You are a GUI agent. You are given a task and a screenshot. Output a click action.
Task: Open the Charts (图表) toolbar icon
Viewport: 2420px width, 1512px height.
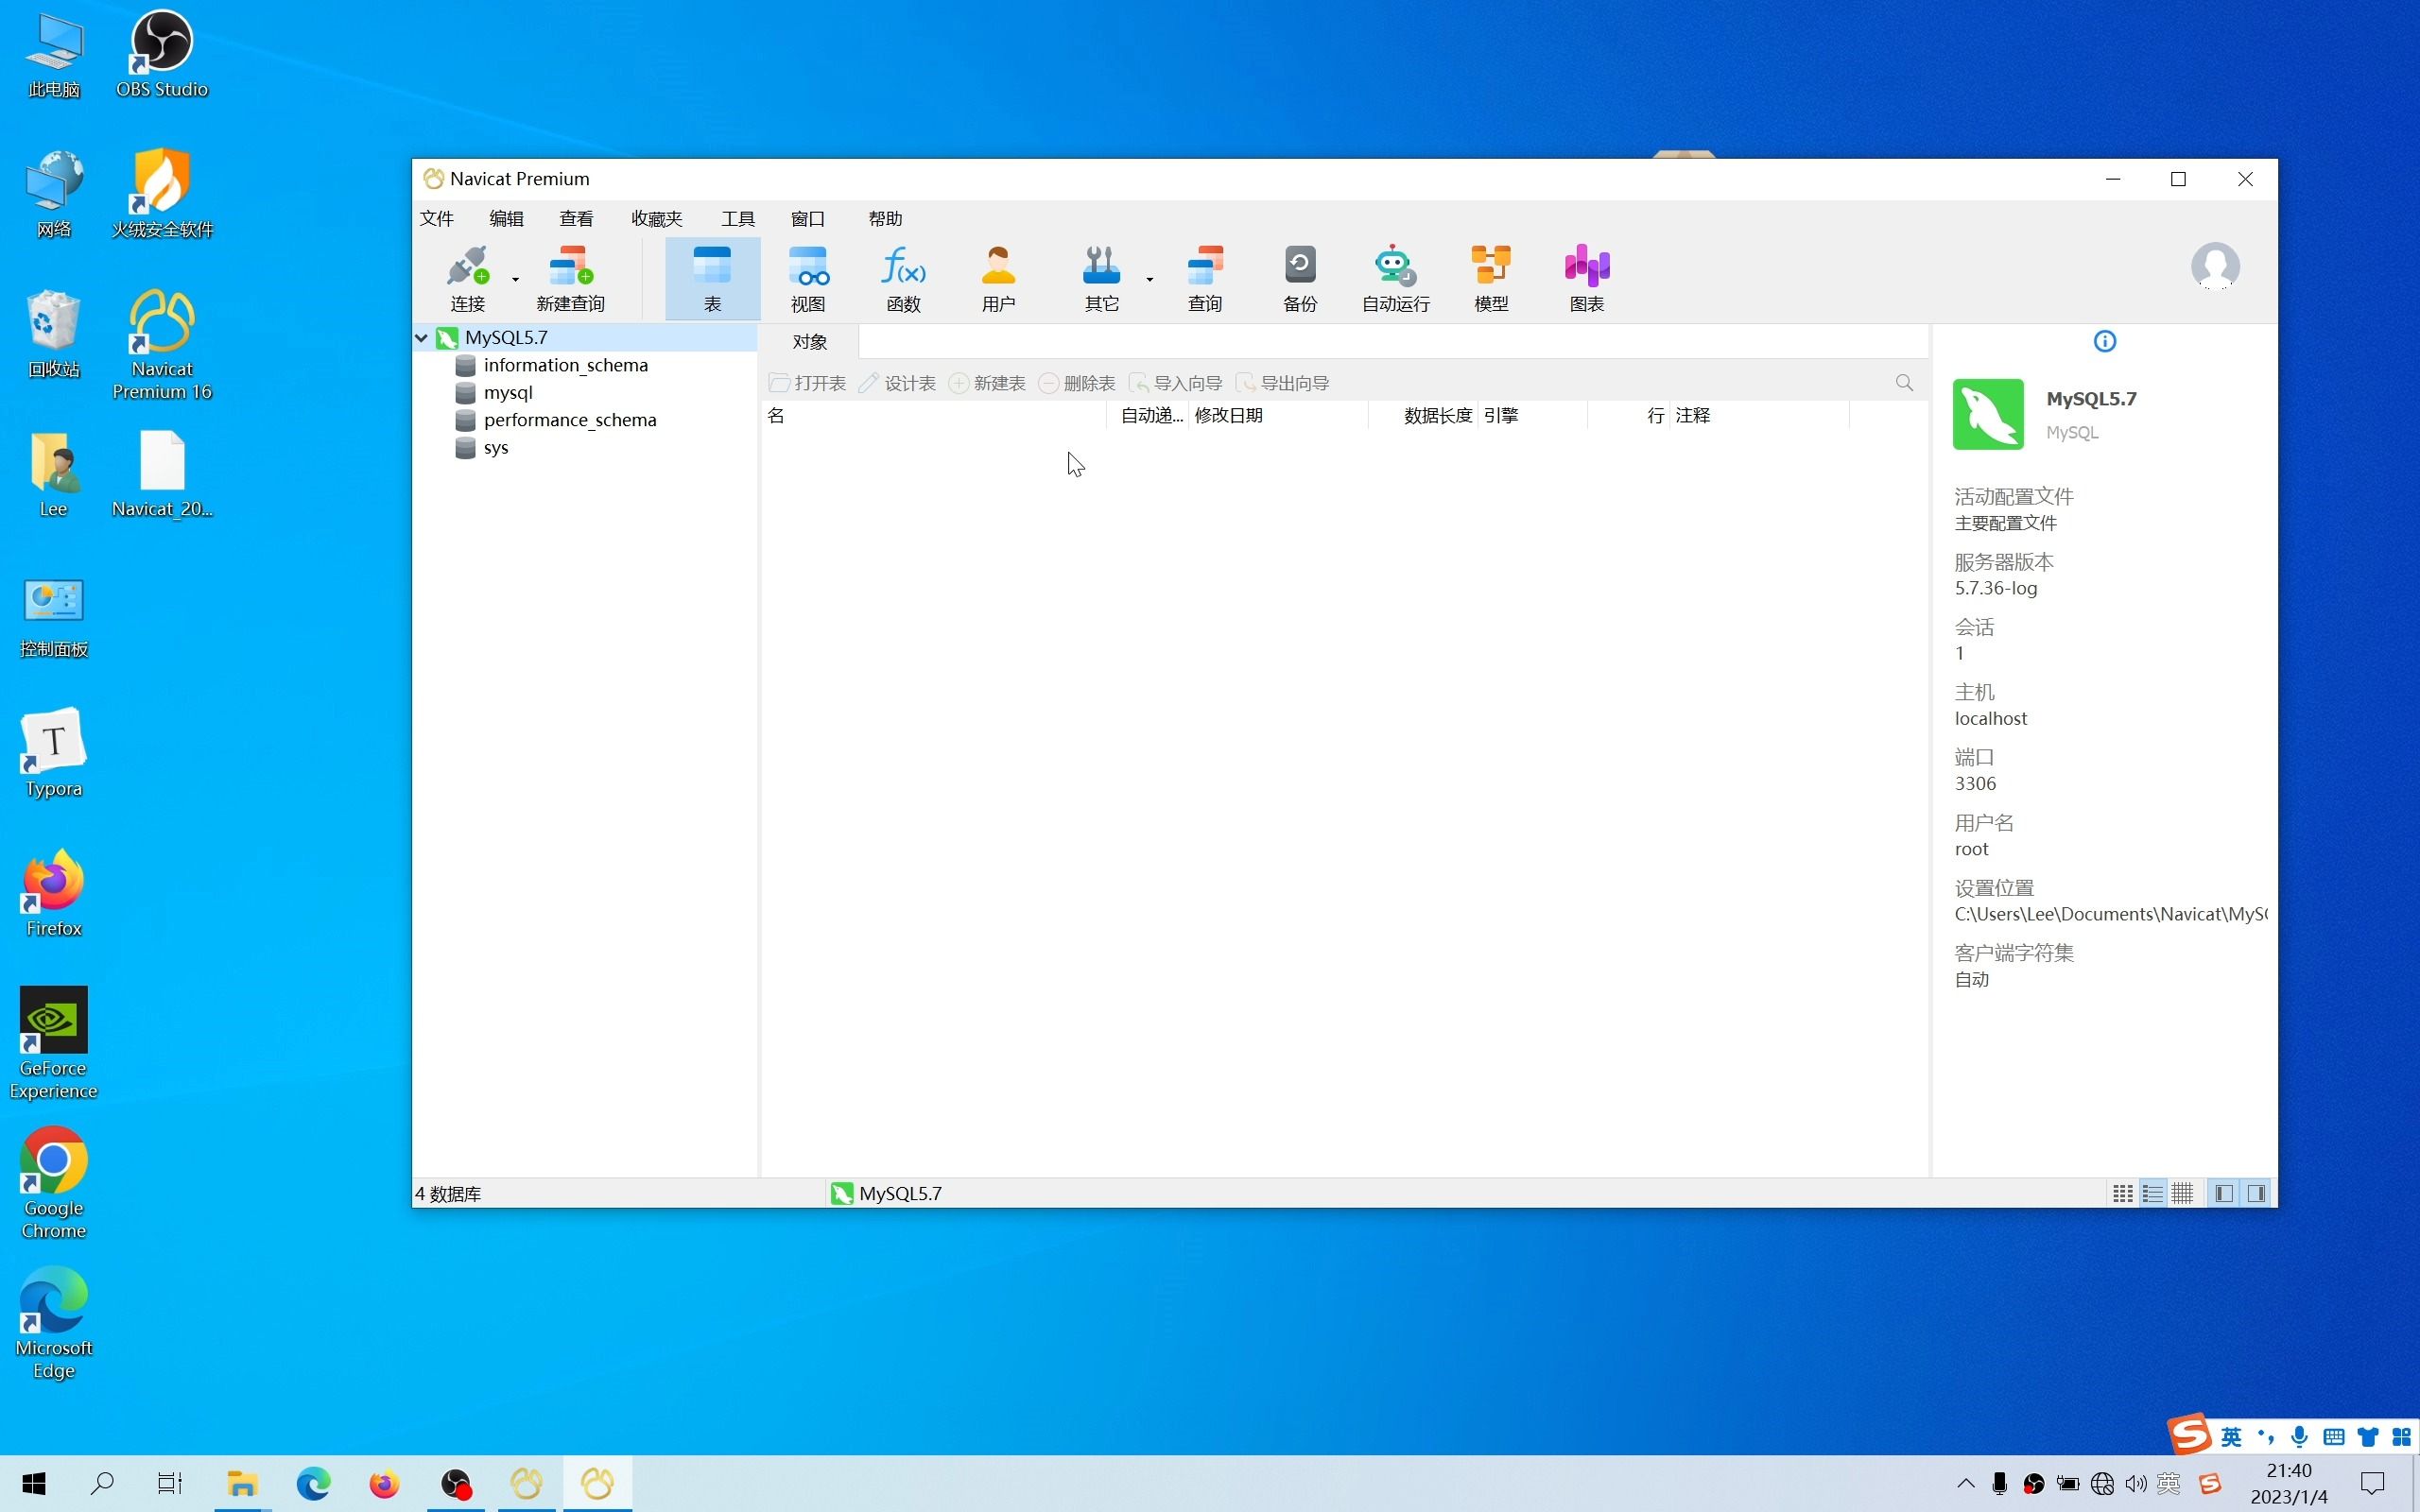click(1586, 278)
